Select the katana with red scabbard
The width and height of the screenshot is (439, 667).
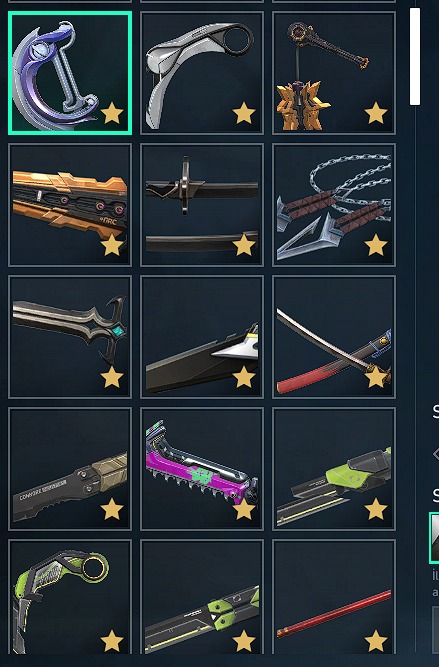click(x=334, y=337)
